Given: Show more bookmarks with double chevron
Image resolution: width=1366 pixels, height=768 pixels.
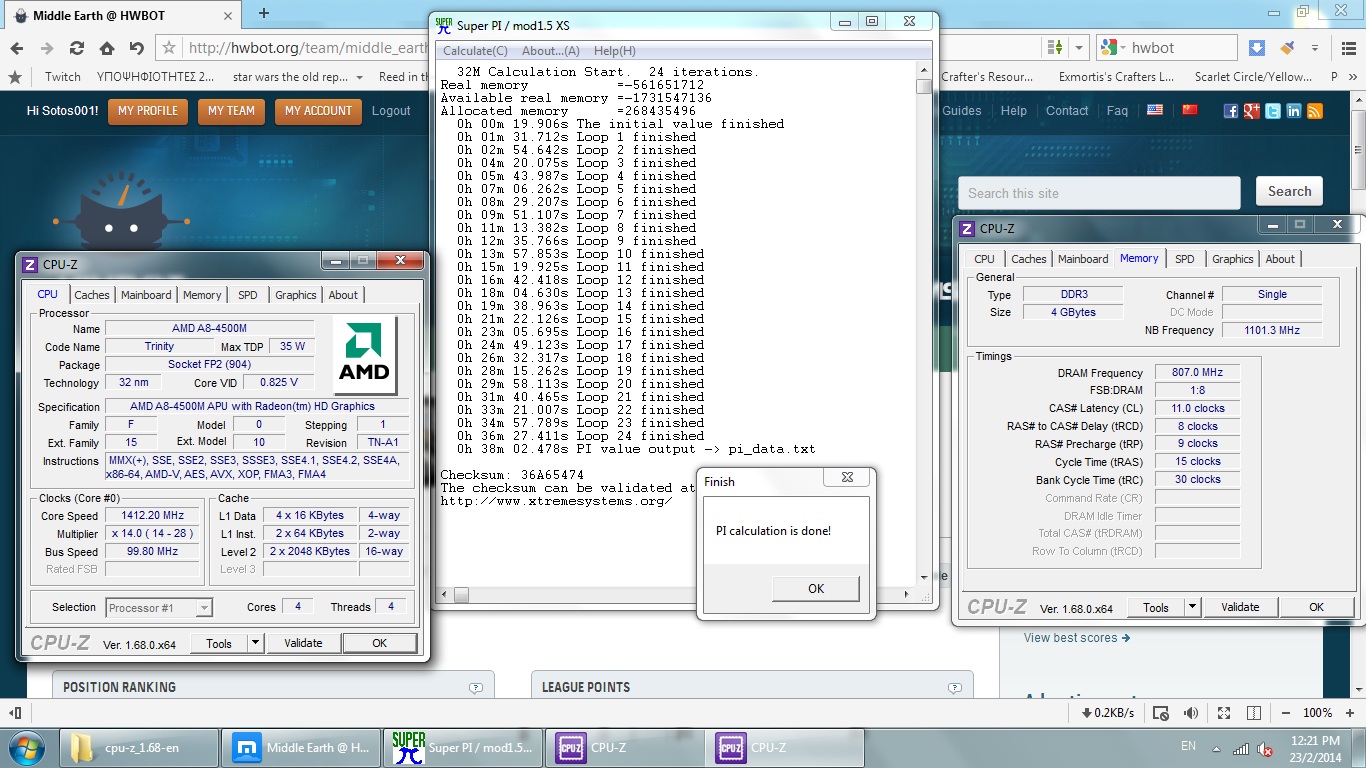Looking at the screenshot, I should pos(1355,76).
